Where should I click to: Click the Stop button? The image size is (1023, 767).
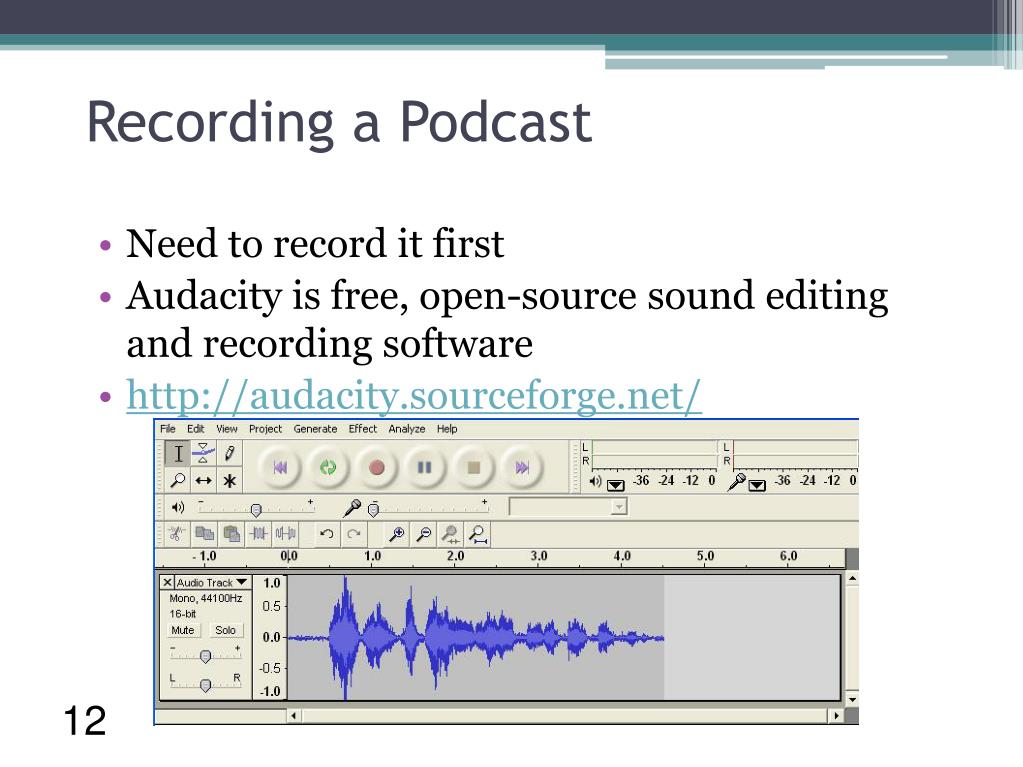coord(474,468)
